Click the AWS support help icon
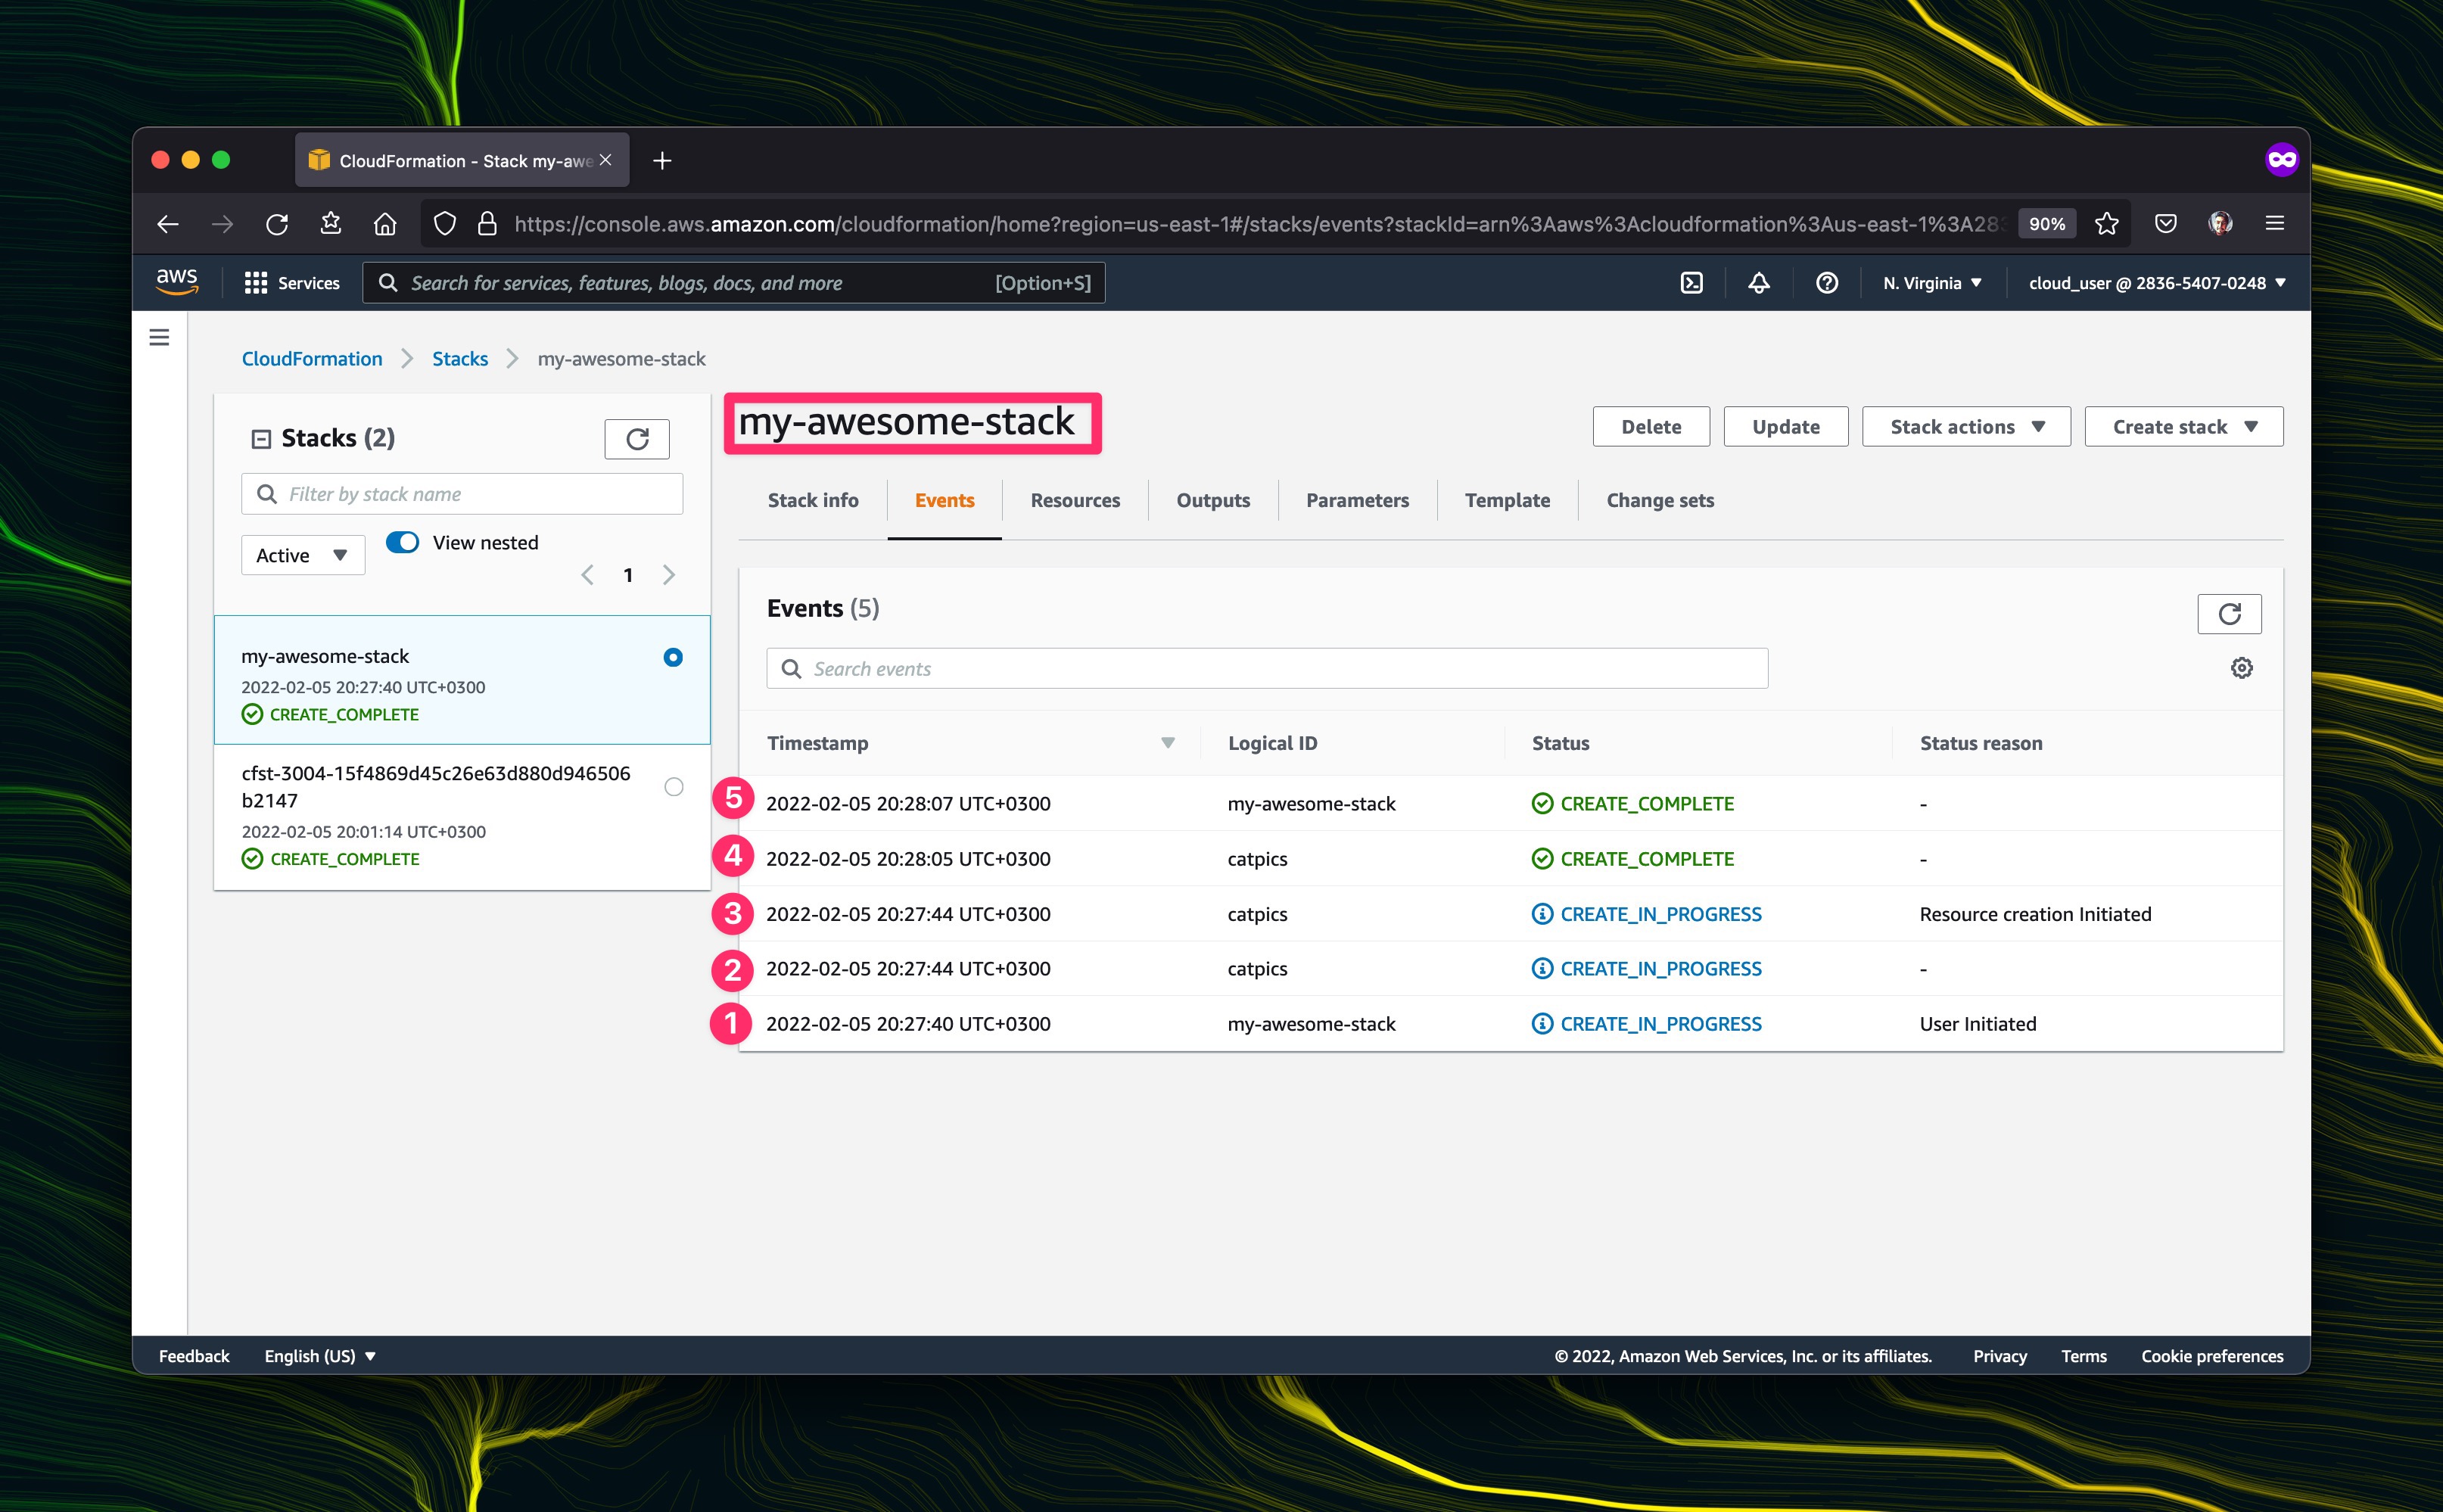Image resolution: width=2443 pixels, height=1512 pixels. 1826,283
